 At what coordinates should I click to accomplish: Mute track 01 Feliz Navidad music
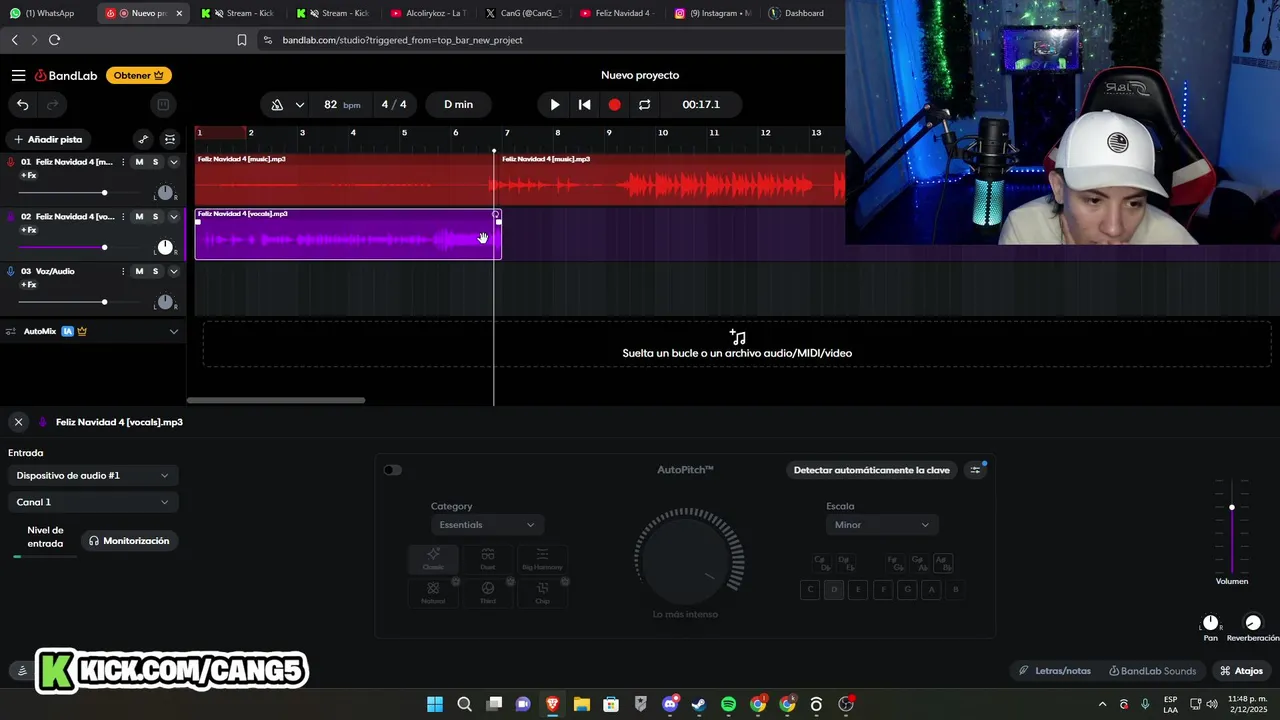tap(139, 162)
